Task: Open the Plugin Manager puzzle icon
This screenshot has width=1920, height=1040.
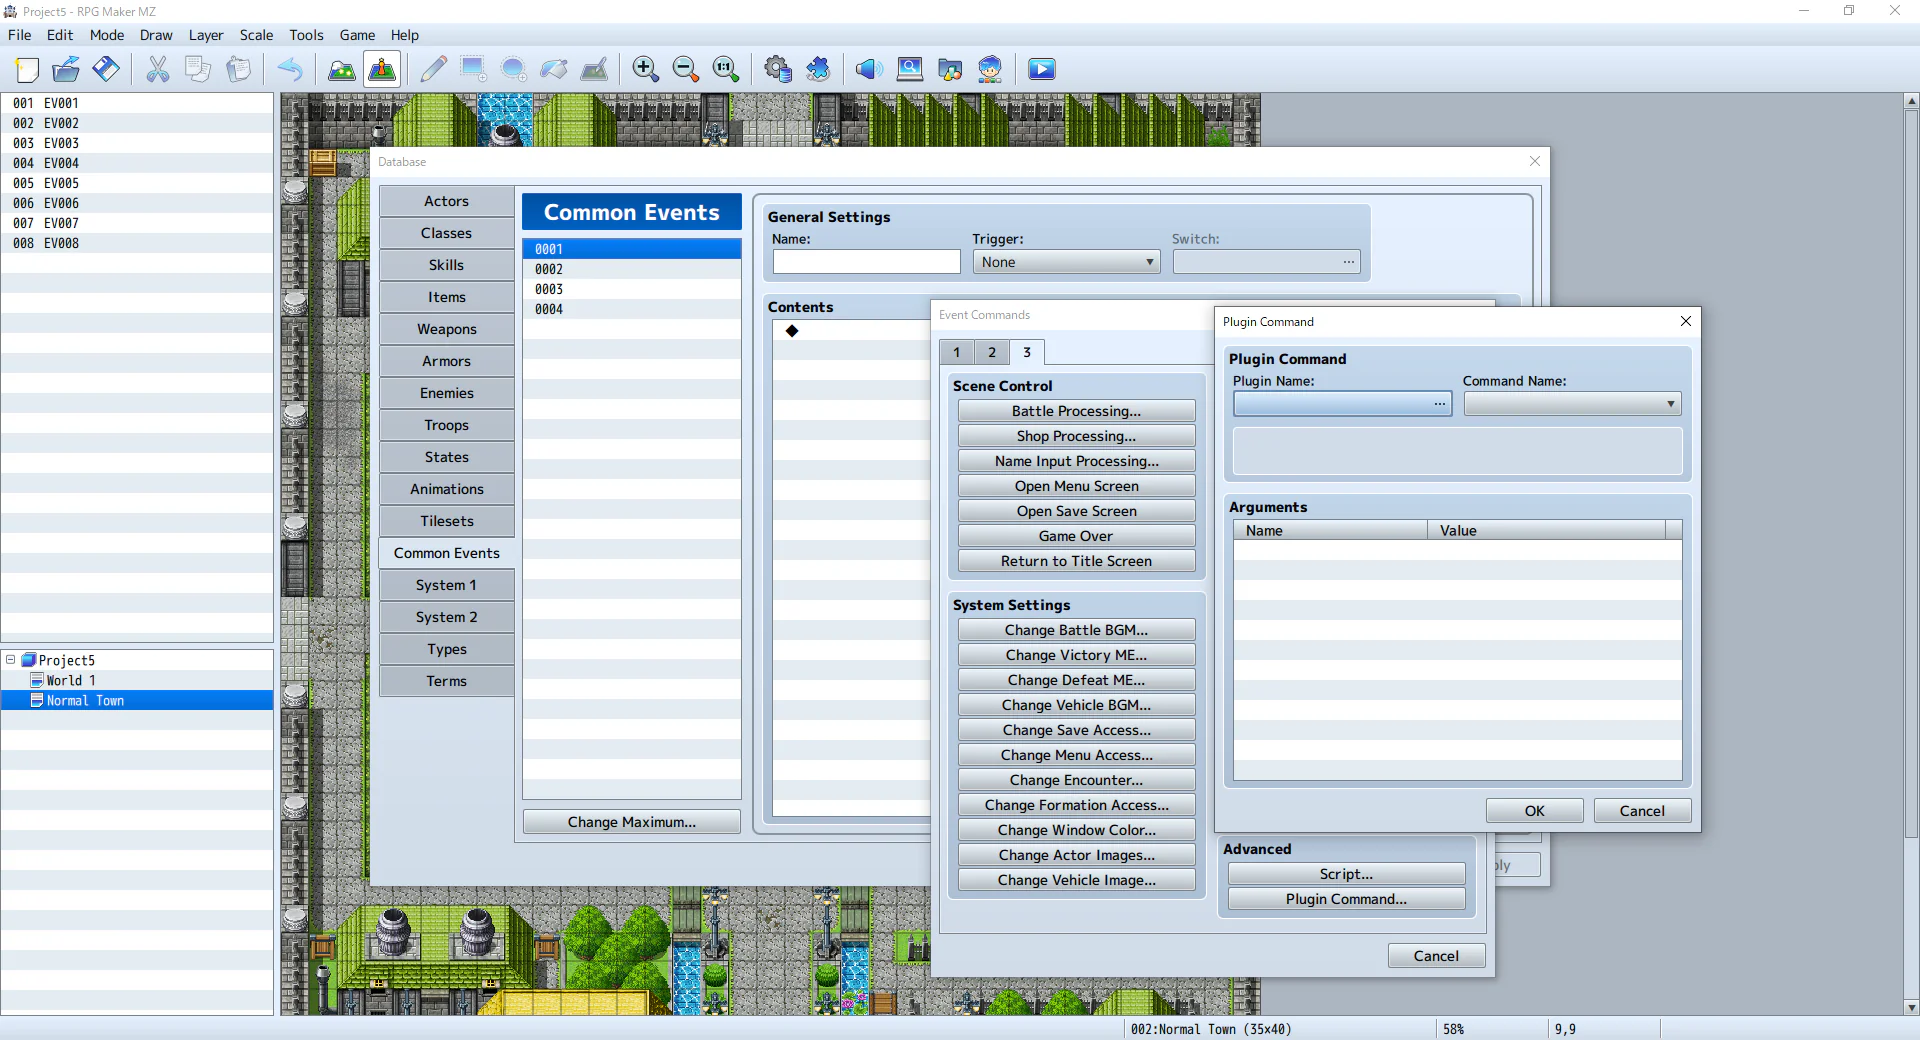Action: [818, 69]
